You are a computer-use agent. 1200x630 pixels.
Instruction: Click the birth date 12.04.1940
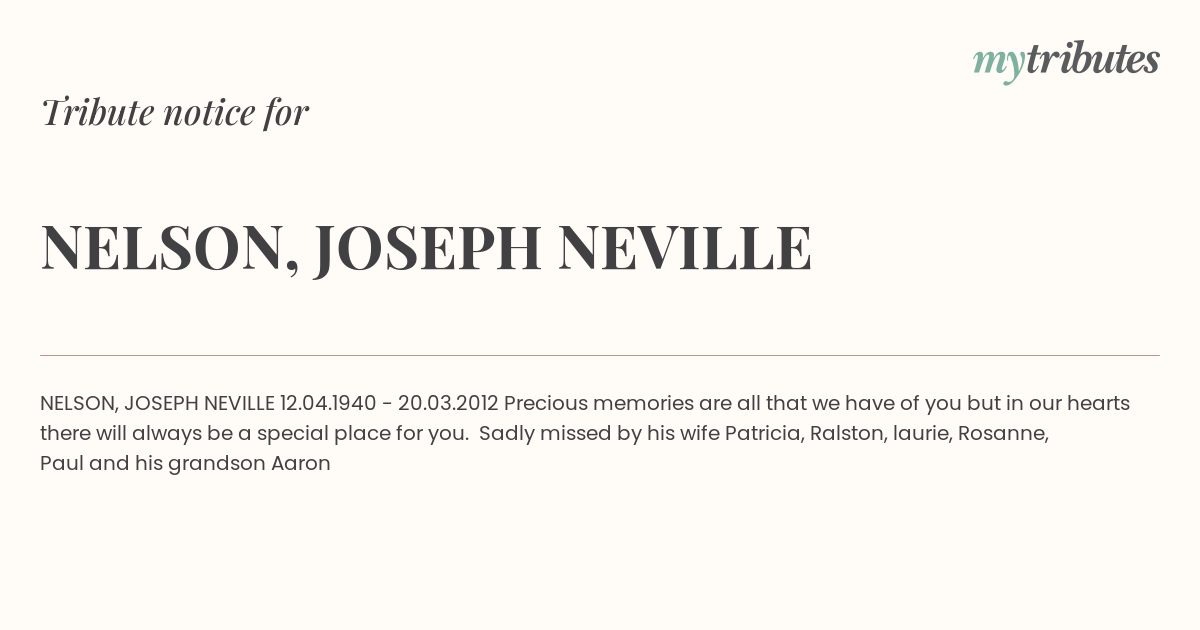328,404
